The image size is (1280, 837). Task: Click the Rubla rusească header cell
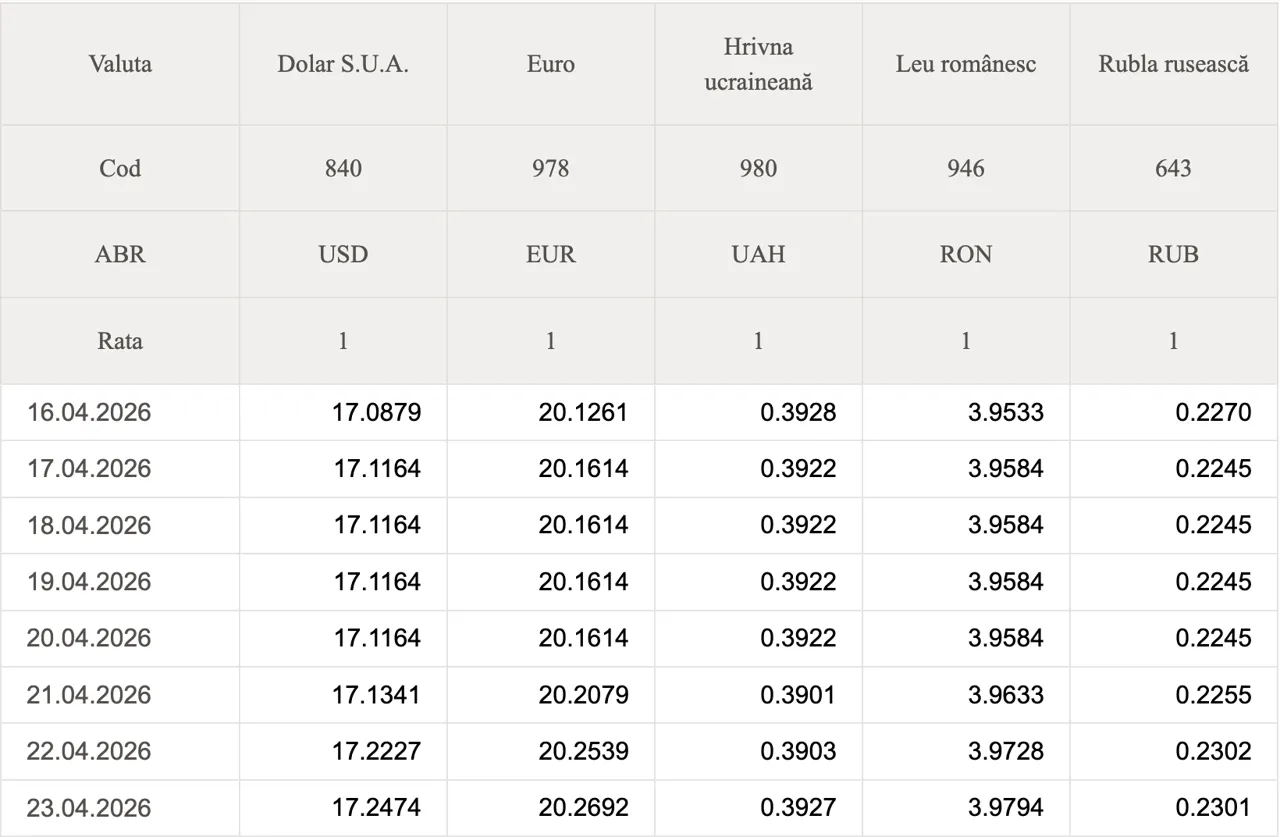tap(1173, 65)
